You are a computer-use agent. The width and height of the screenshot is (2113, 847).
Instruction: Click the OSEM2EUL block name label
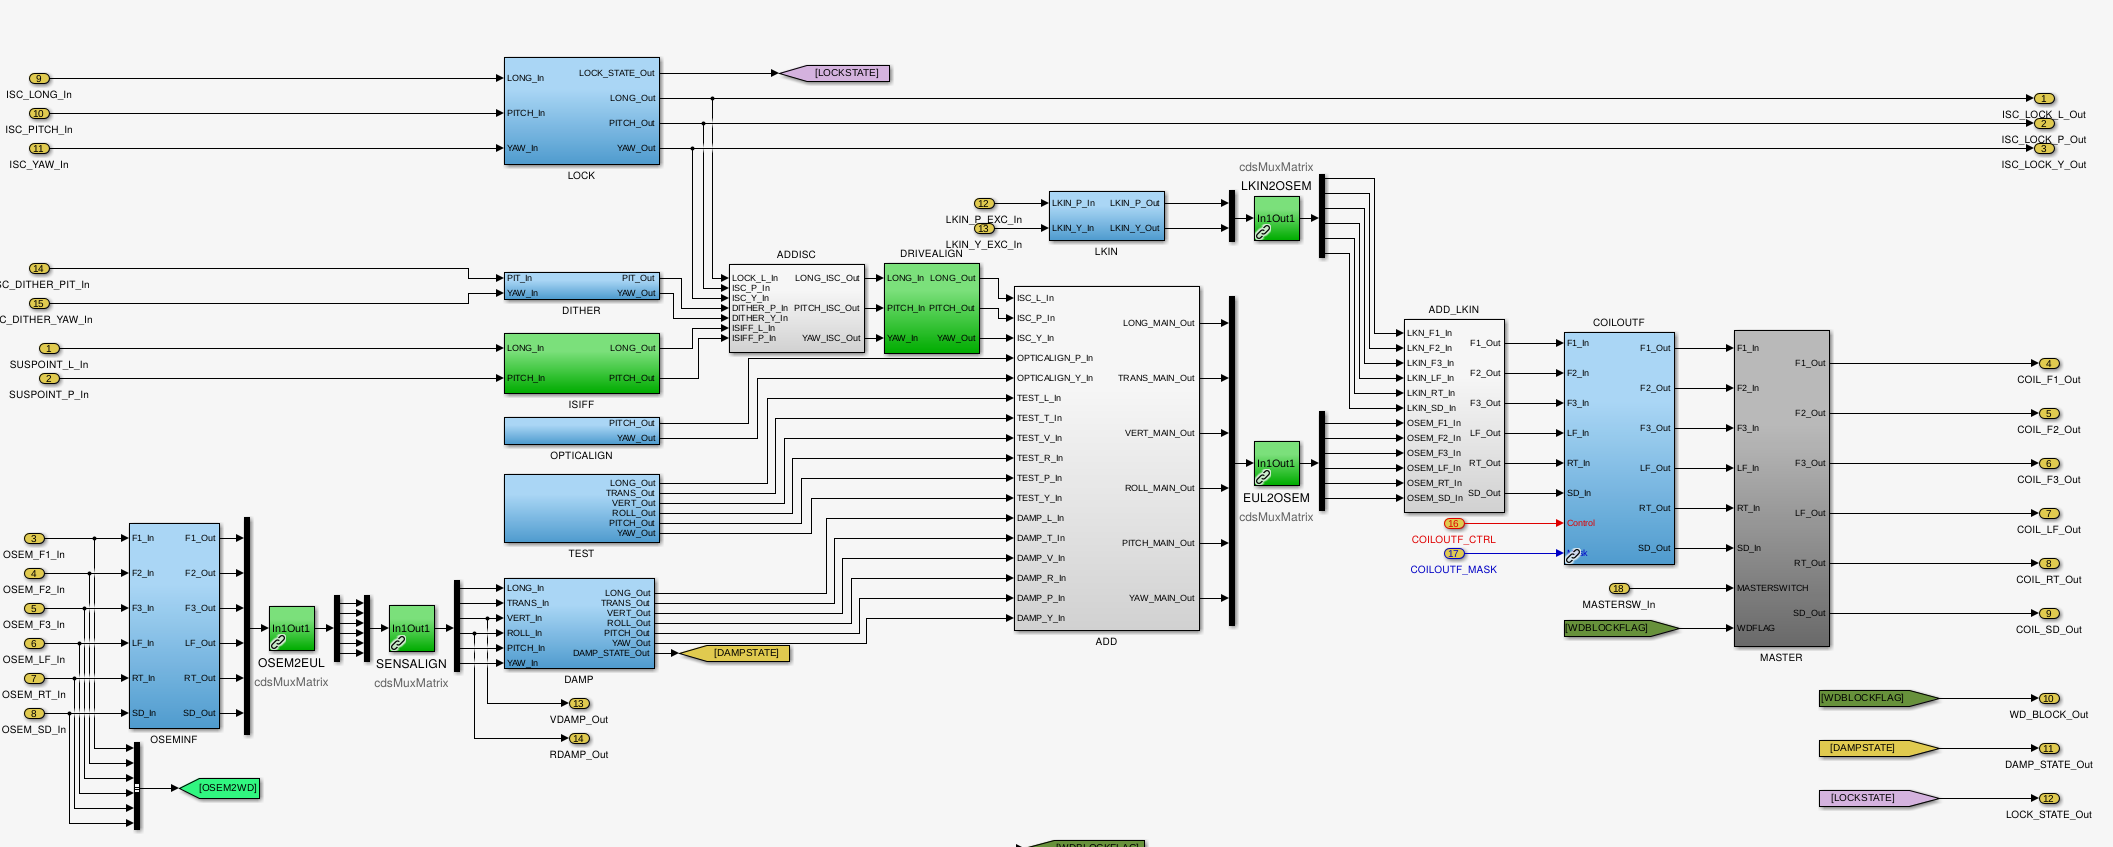tap(291, 663)
